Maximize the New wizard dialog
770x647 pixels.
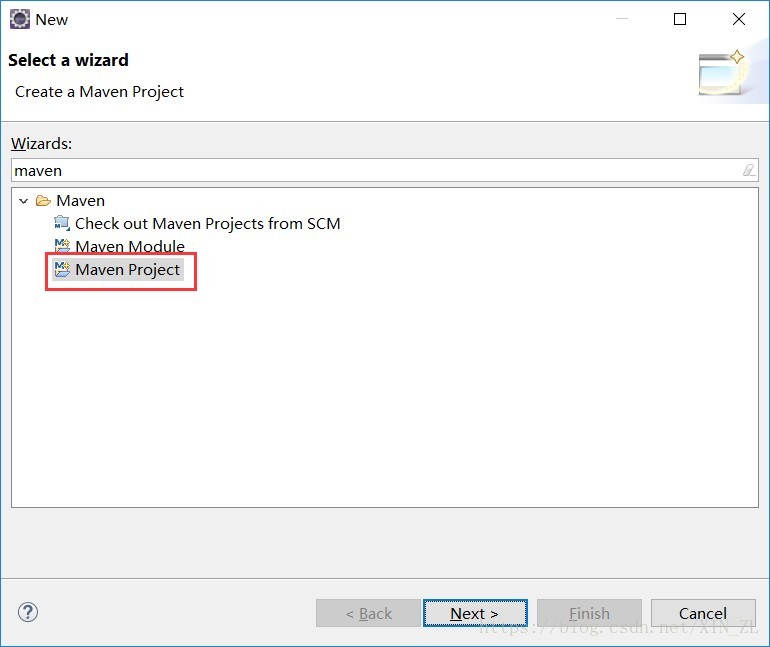pos(680,19)
